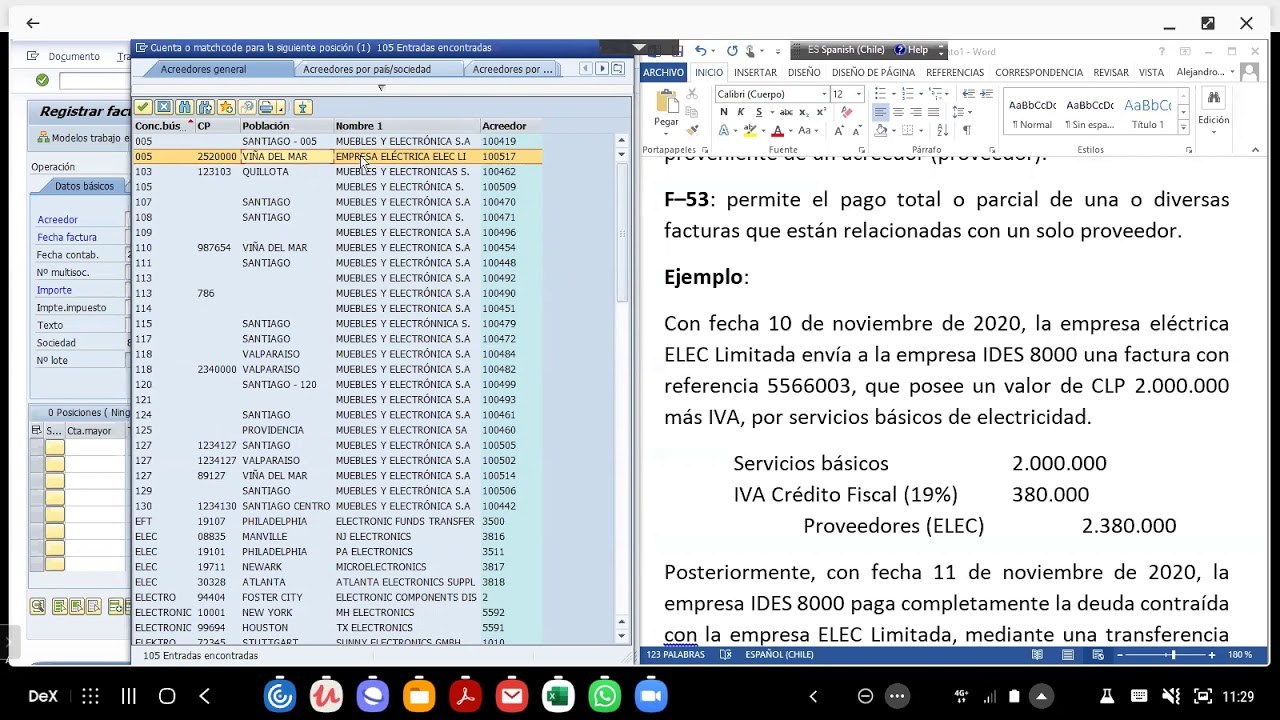The width and height of the screenshot is (1280, 720).
Task: Collapse the Word ribbon with the caret
Action: pyautogui.click(x=1255, y=150)
